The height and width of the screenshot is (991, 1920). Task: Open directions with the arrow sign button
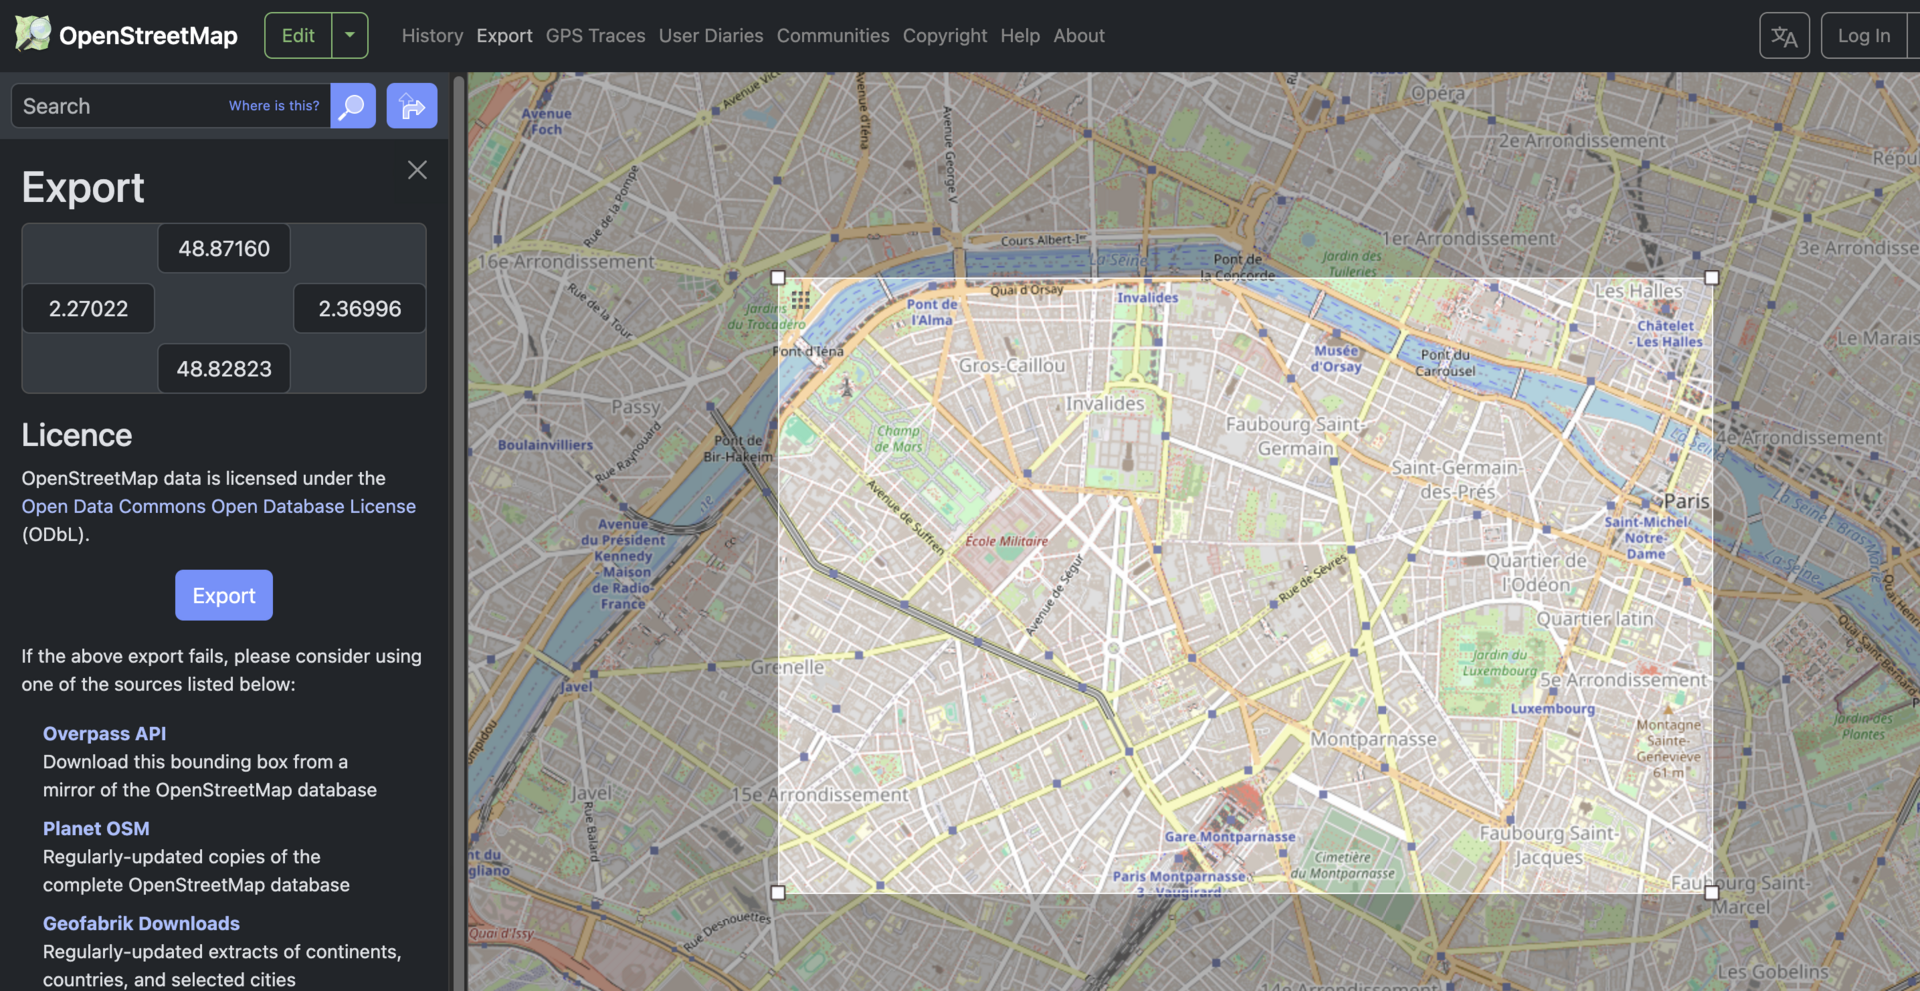tap(412, 106)
